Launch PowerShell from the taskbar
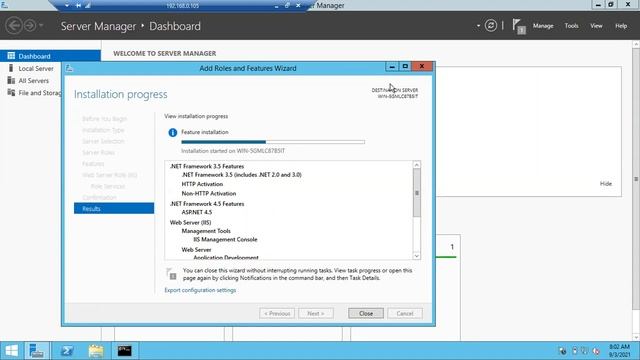The height and width of the screenshot is (360, 640). click(x=67, y=351)
